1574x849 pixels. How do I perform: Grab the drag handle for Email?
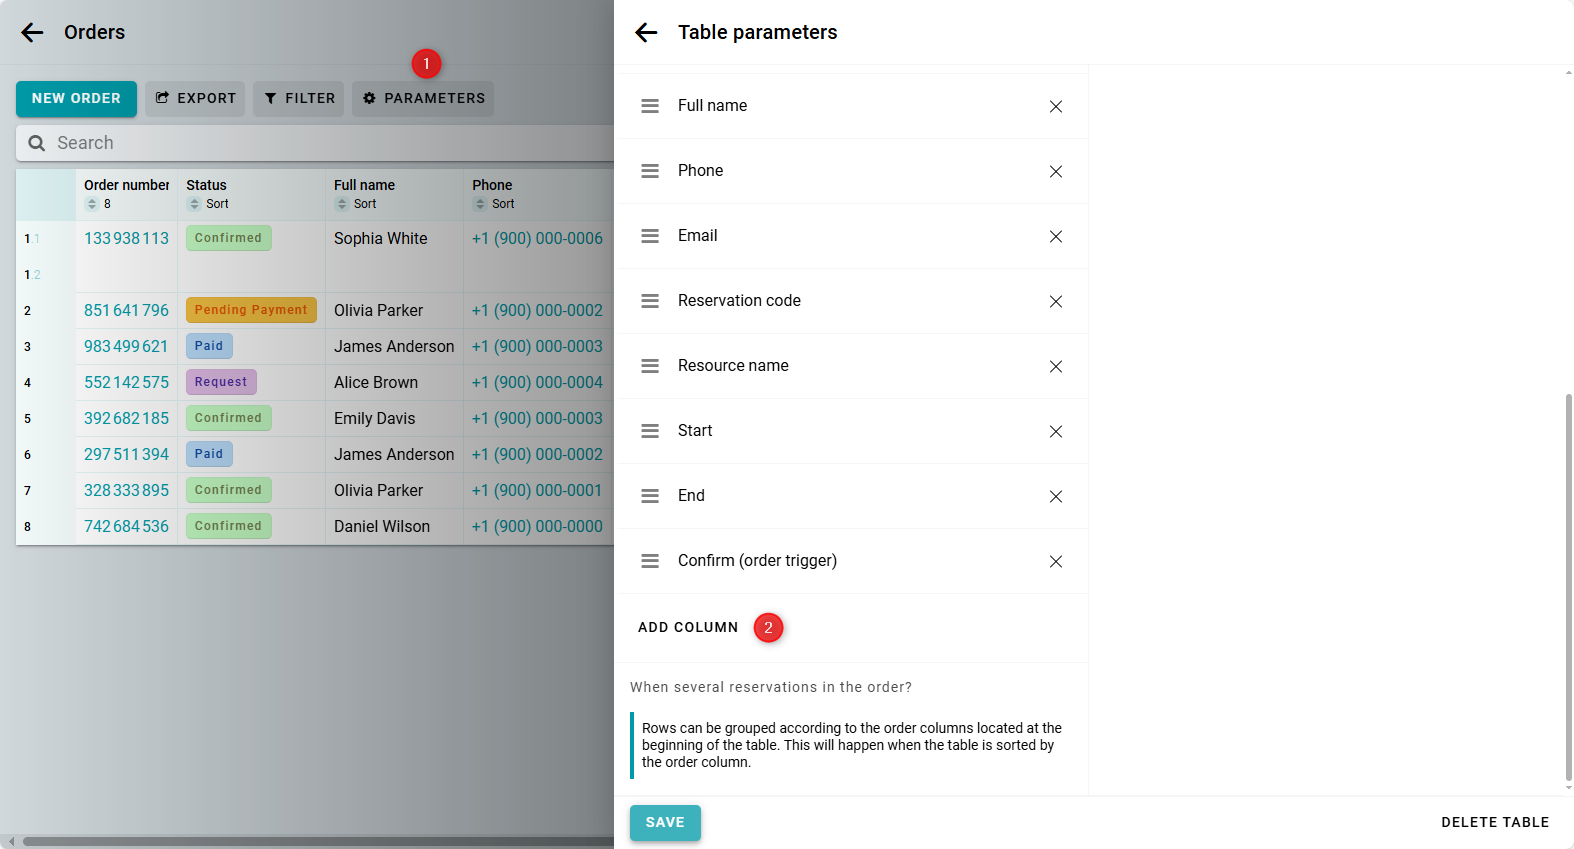tap(650, 236)
